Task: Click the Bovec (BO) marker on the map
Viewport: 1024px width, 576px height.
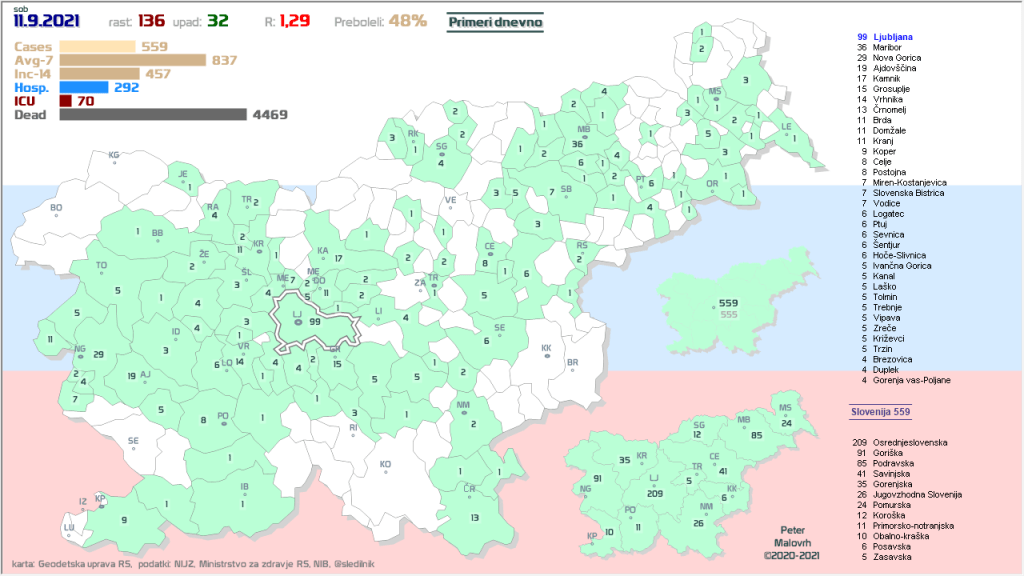Action: click(x=56, y=215)
